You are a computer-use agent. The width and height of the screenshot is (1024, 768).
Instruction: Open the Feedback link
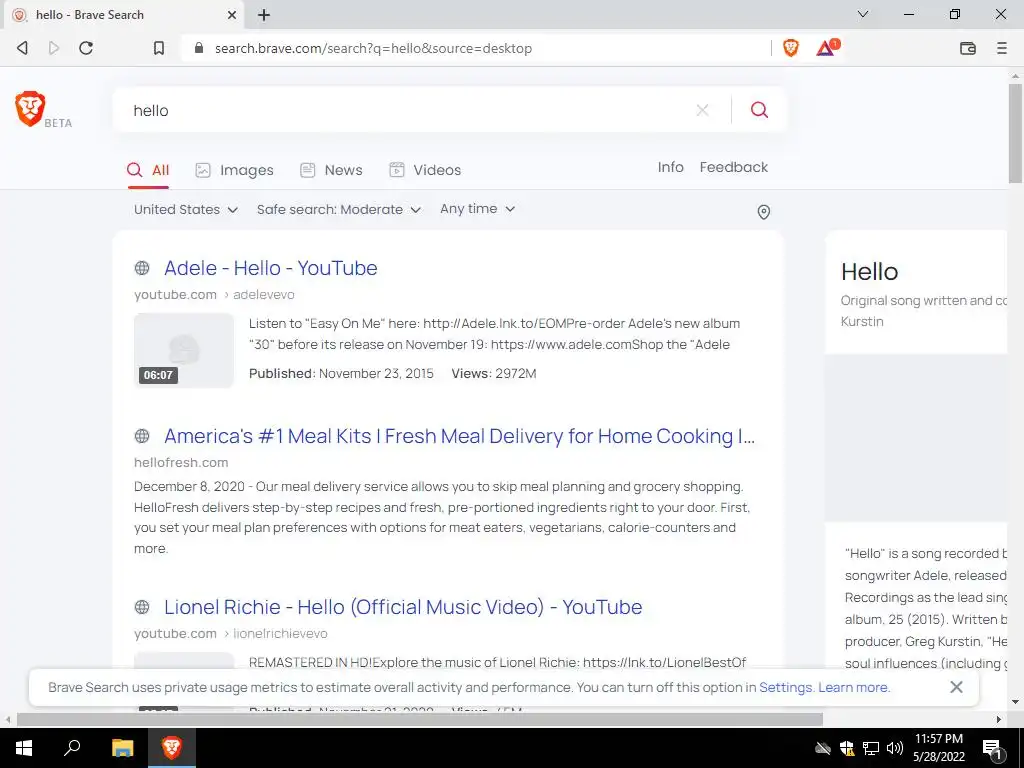[x=733, y=167]
